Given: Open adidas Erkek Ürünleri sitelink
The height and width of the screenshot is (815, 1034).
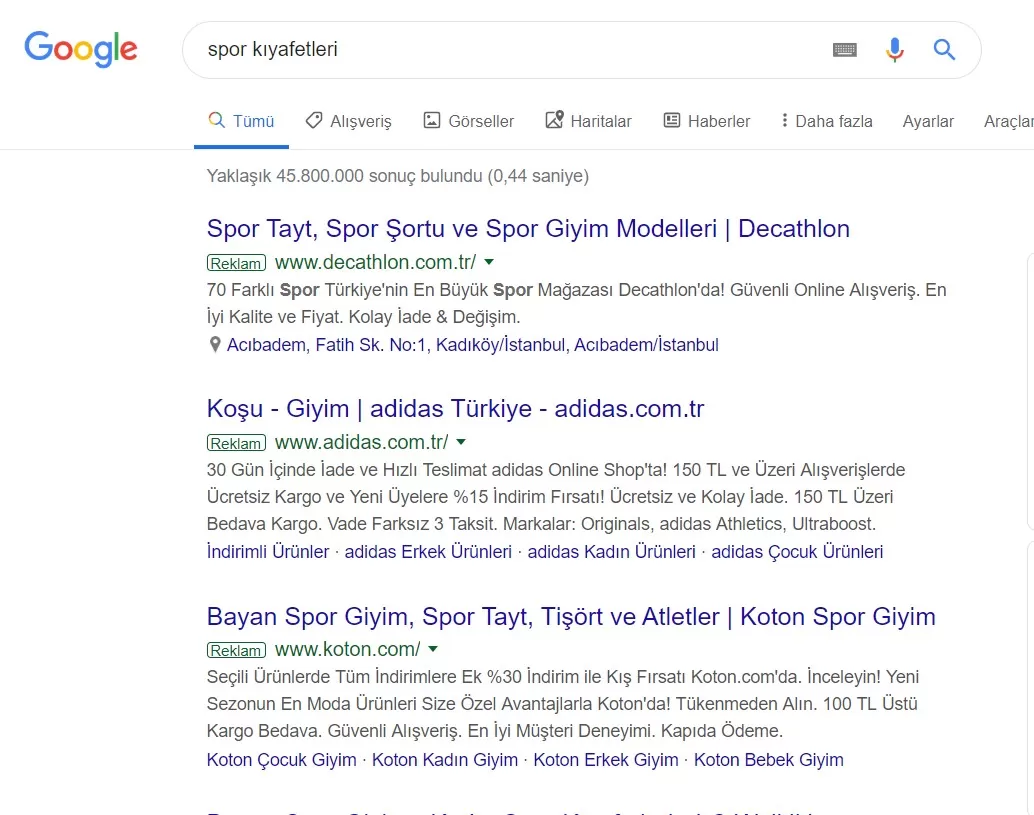Looking at the screenshot, I should (x=428, y=552).
